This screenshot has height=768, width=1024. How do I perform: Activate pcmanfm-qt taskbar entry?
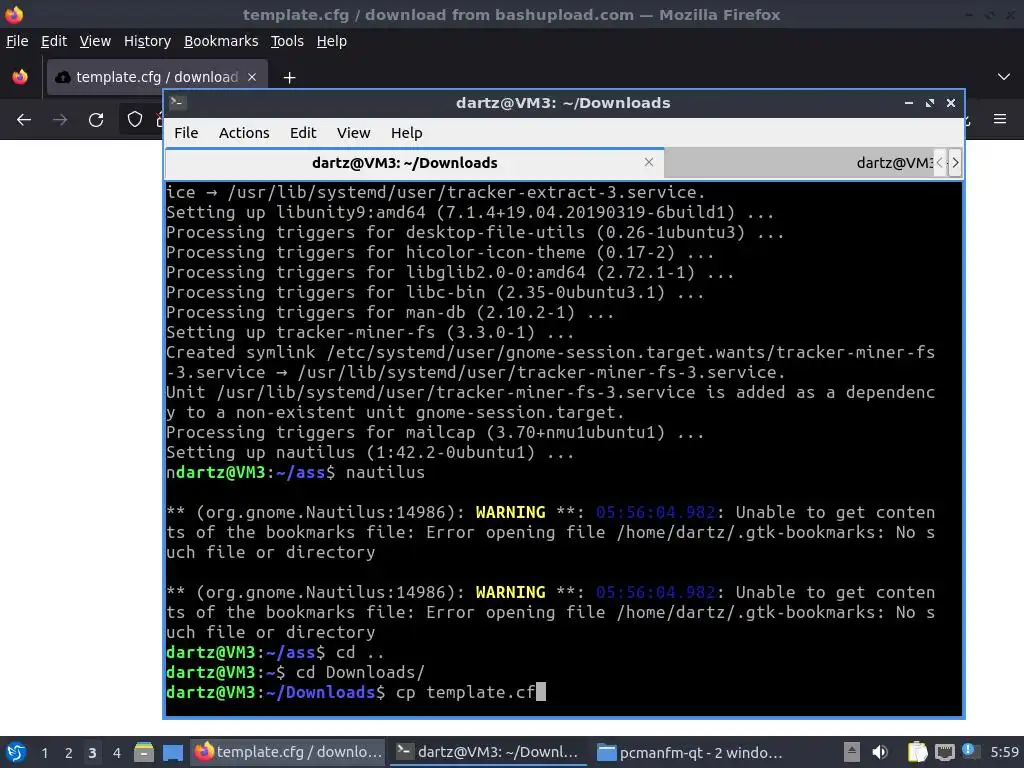click(690, 752)
